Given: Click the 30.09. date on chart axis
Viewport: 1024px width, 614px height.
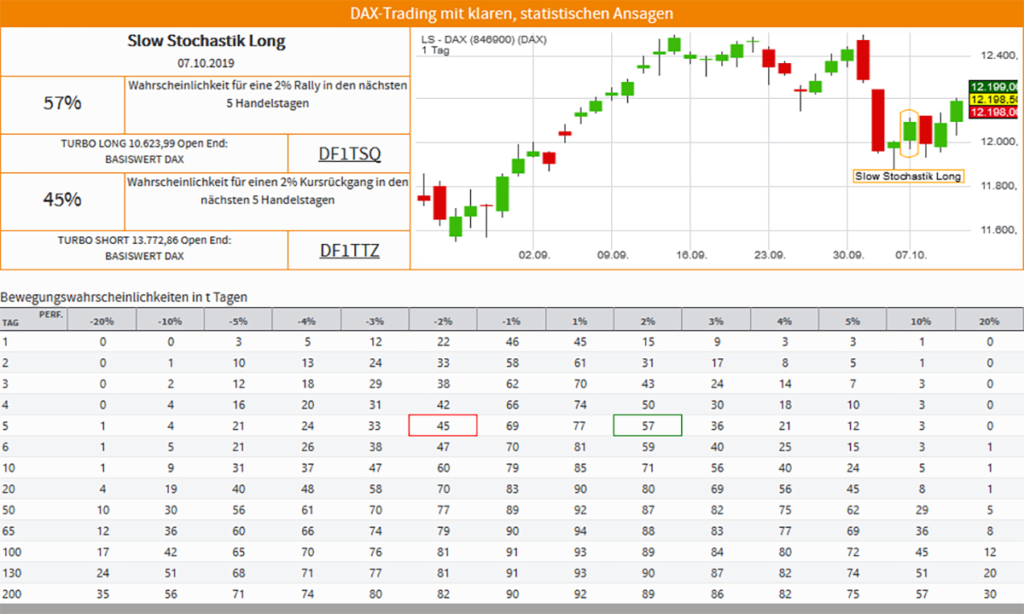Looking at the screenshot, I should pyautogui.click(x=848, y=255).
